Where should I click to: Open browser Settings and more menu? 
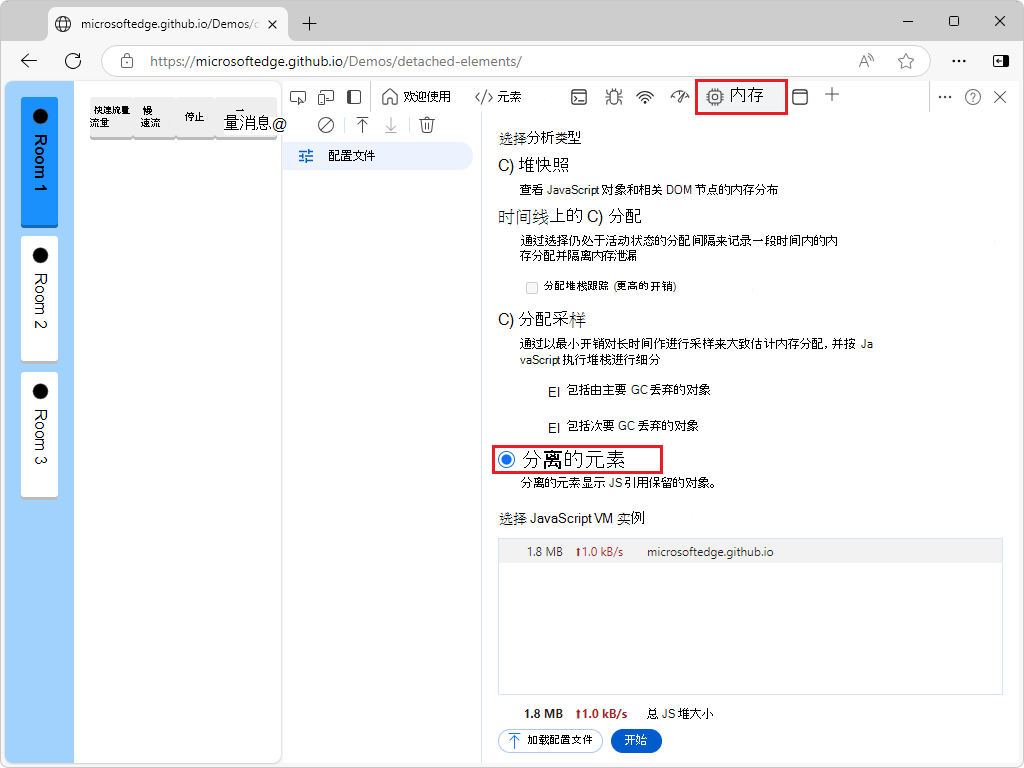tap(959, 61)
